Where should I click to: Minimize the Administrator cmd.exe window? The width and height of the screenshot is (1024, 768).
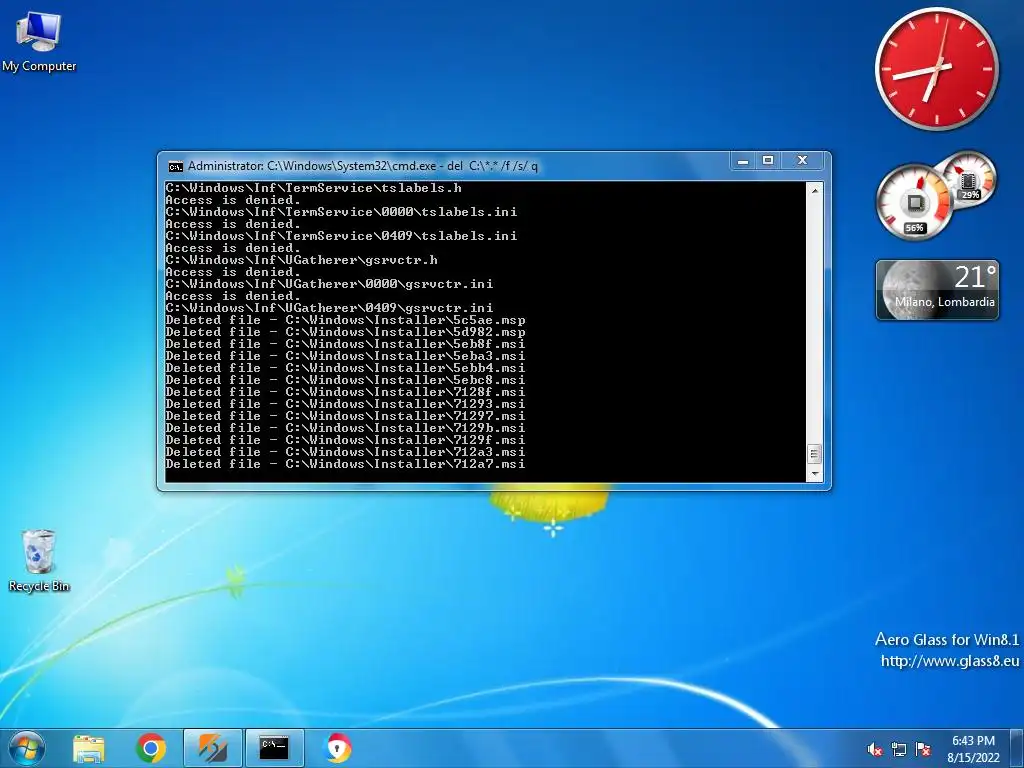[x=743, y=161]
